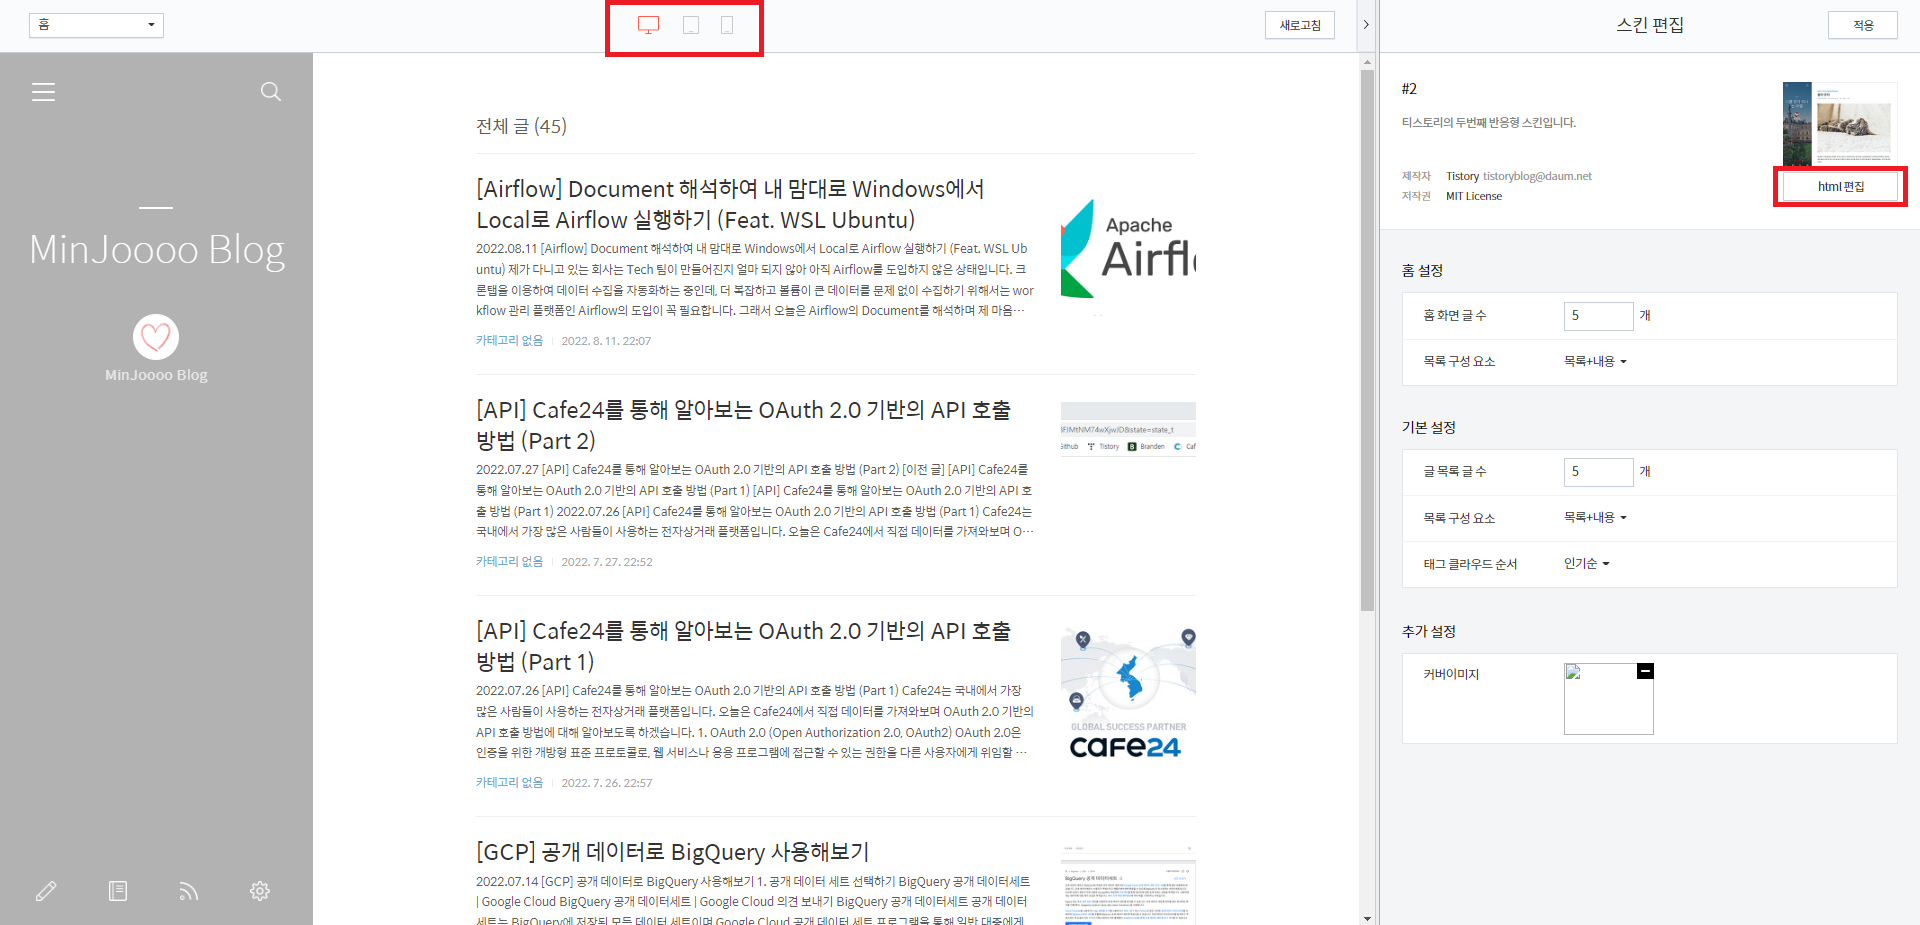This screenshot has width=1920, height=925.
Task: Click the MinJoooo Blog large title
Action: click(156, 250)
